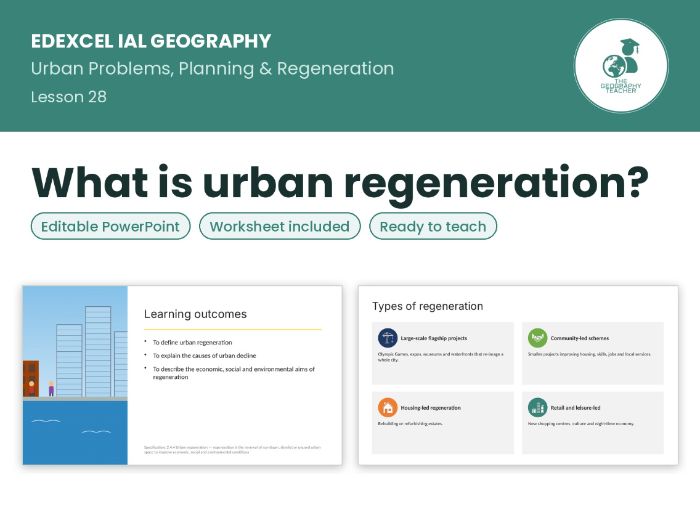Click the Editable PowerPoint pill
The width and height of the screenshot is (700, 525).
111,226
